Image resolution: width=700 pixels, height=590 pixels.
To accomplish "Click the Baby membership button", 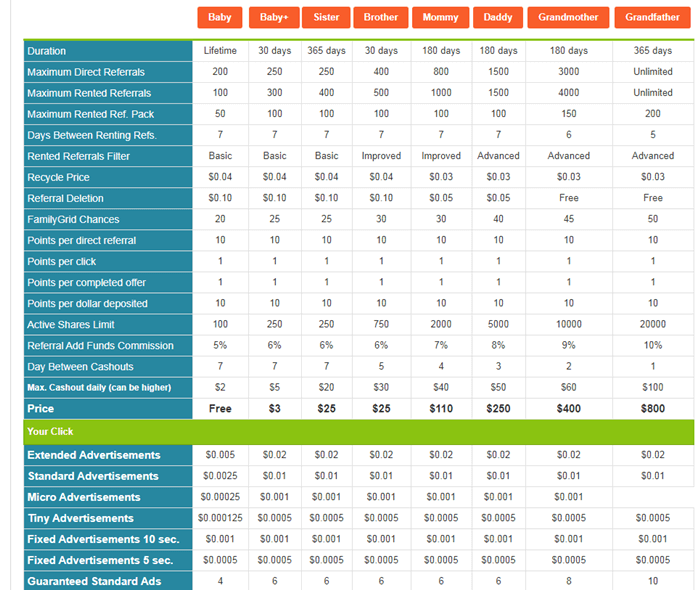I will [x=220, y=17].
